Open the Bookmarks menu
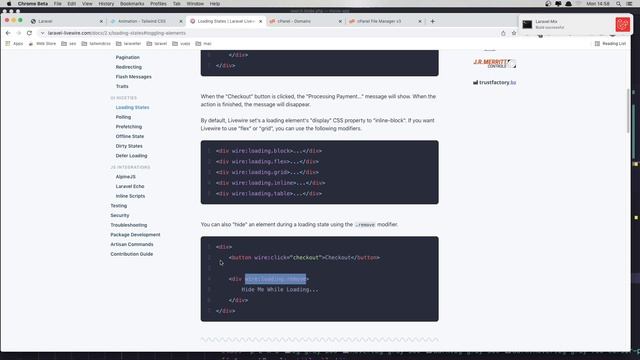 (x=132, y=4)
